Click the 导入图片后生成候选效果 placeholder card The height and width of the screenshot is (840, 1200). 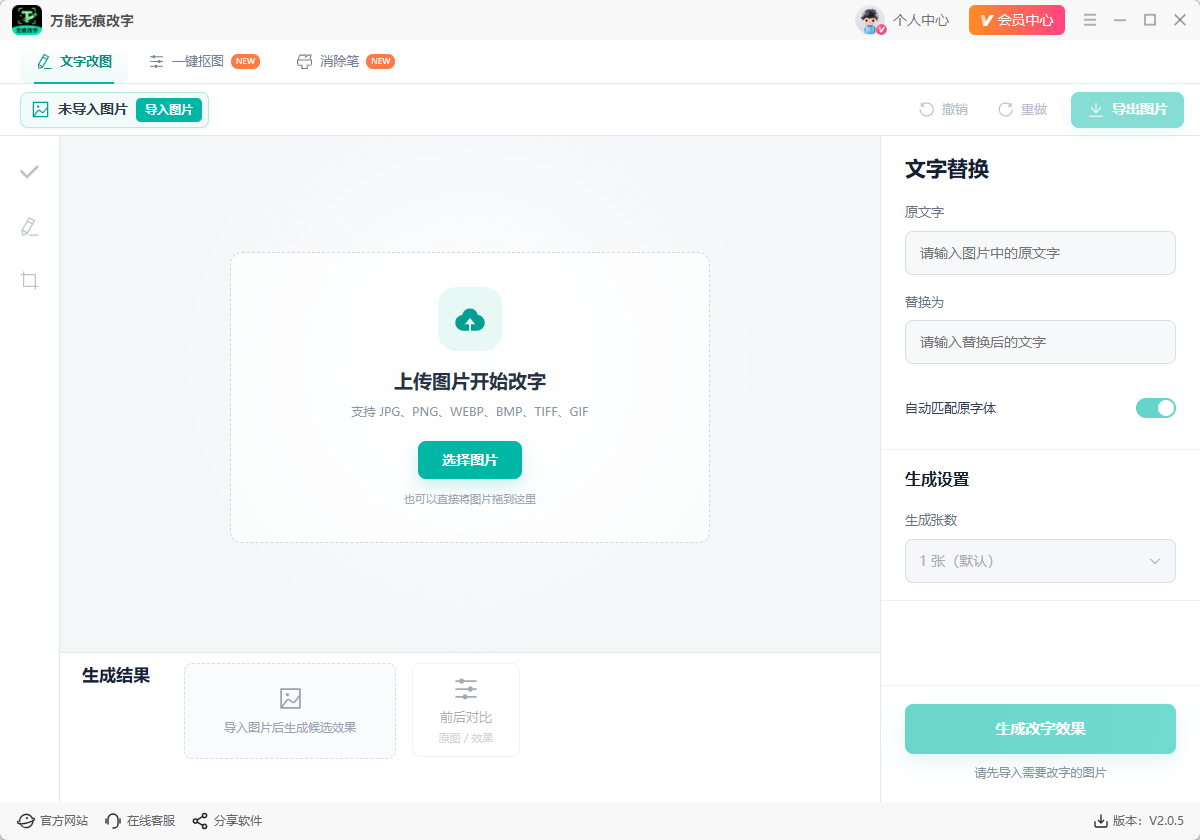coord(290,711)
